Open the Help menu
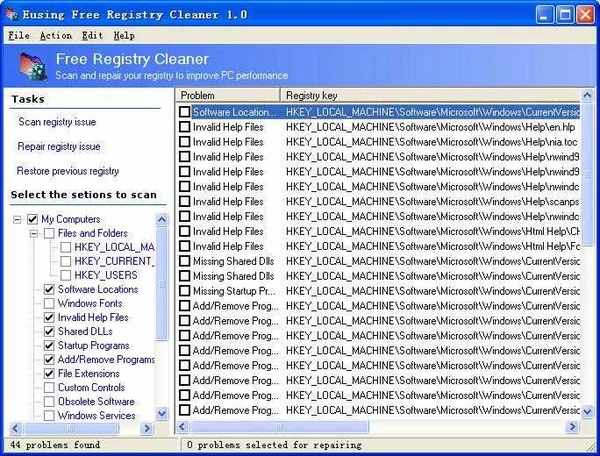The image size is (600, 456). [x=124, y=36]
